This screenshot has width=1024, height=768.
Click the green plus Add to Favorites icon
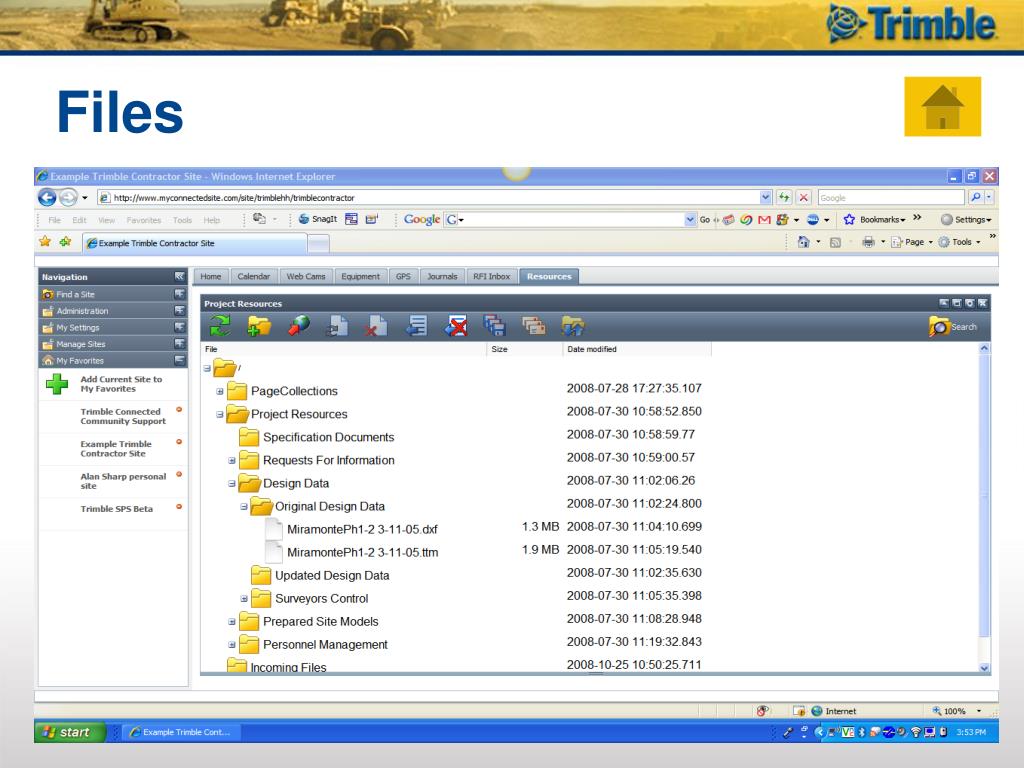(x=56, y=386)
